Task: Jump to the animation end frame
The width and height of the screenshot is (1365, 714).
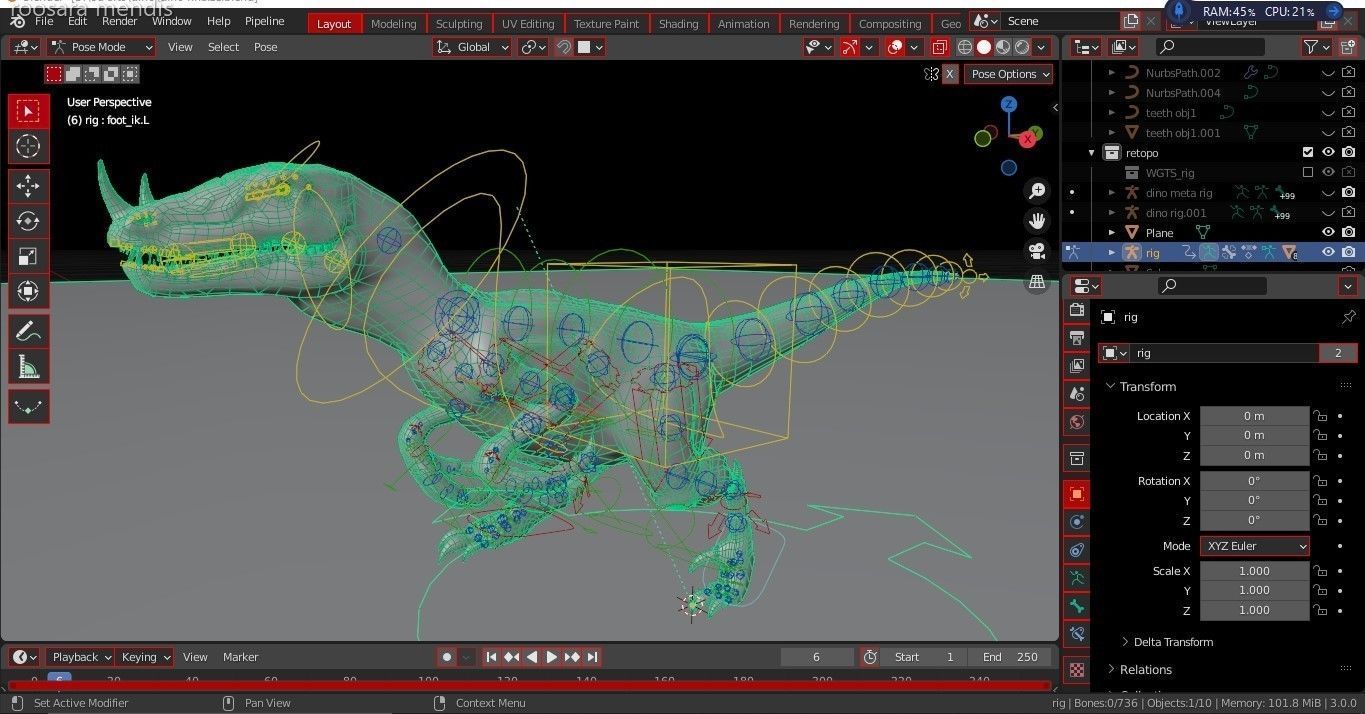Action: [x=593, y=657]
